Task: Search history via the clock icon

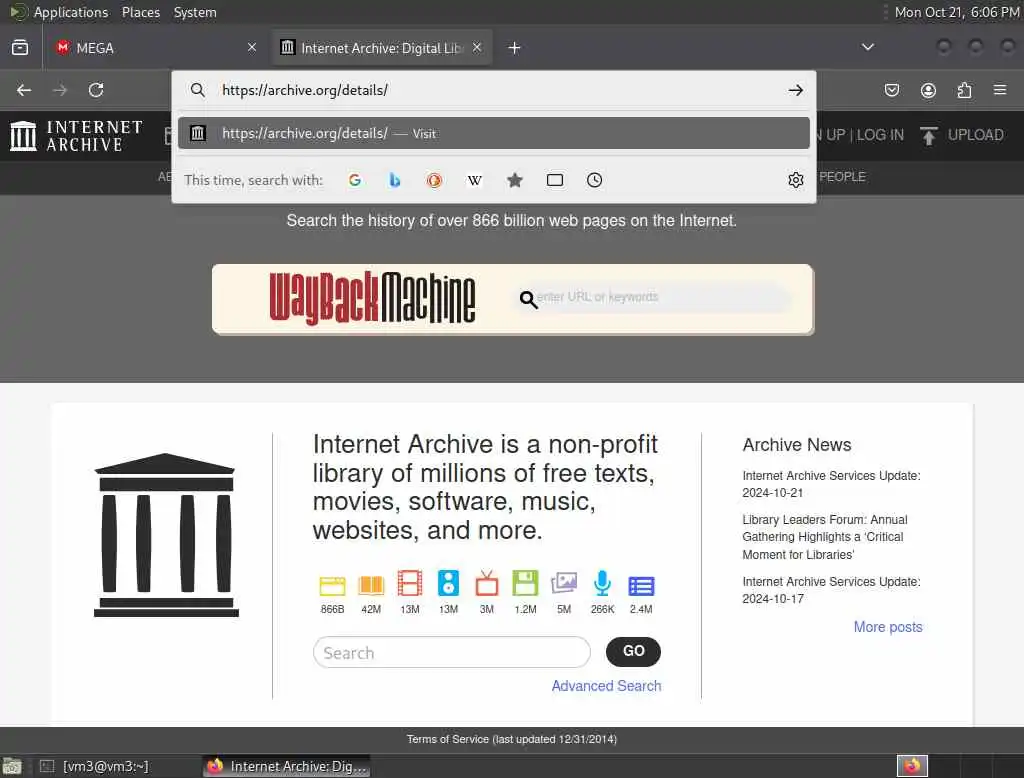Action: (x=594, y=180)
